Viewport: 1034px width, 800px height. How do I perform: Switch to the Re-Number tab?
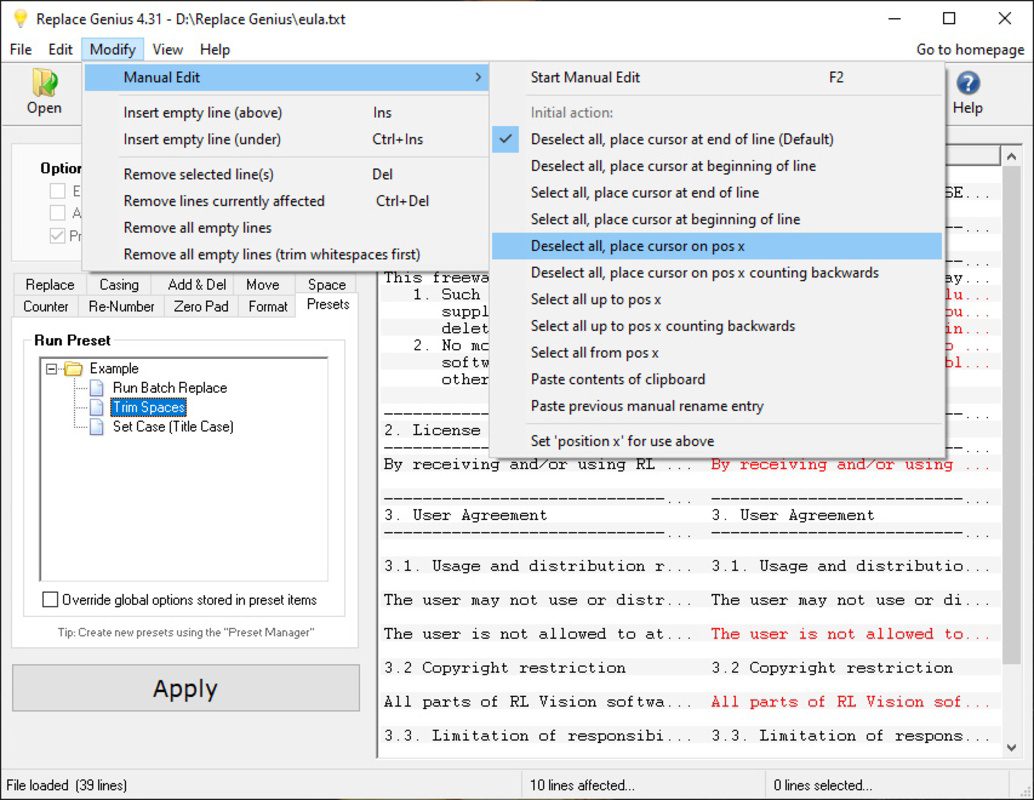click(x=121, y=307)
